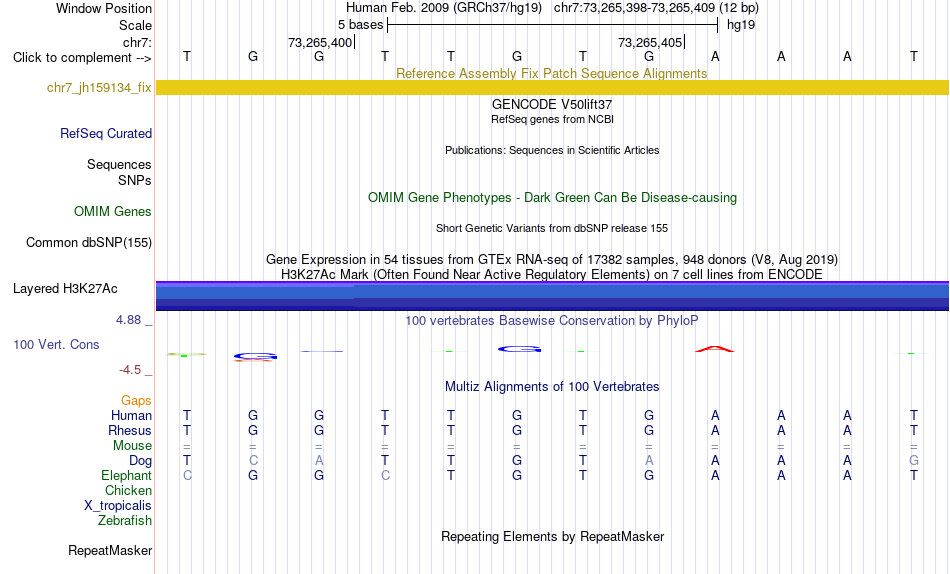The image size is (950, 574).
Task: Click the GENCODE V50lift37 track title
Action: 552,104
